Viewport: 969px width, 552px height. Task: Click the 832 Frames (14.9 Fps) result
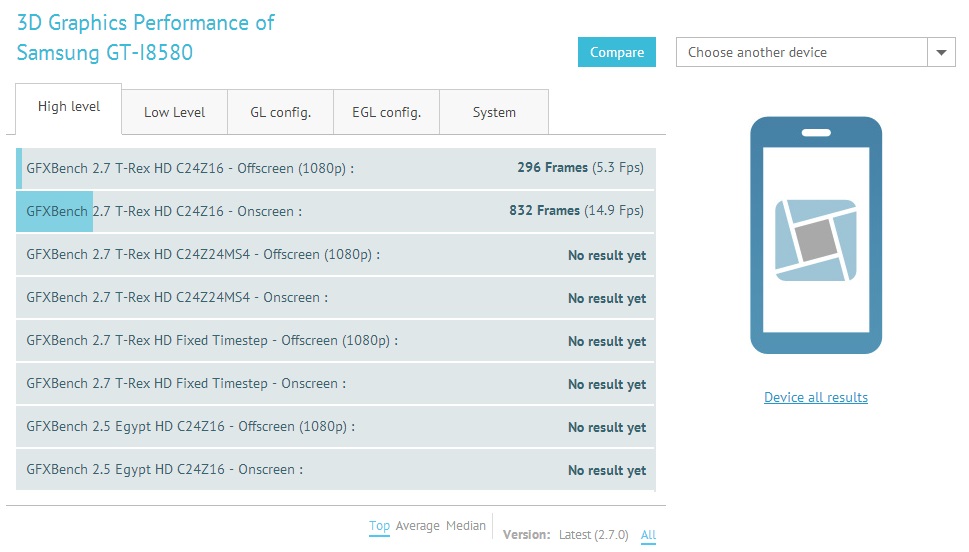tap(576, 211)
